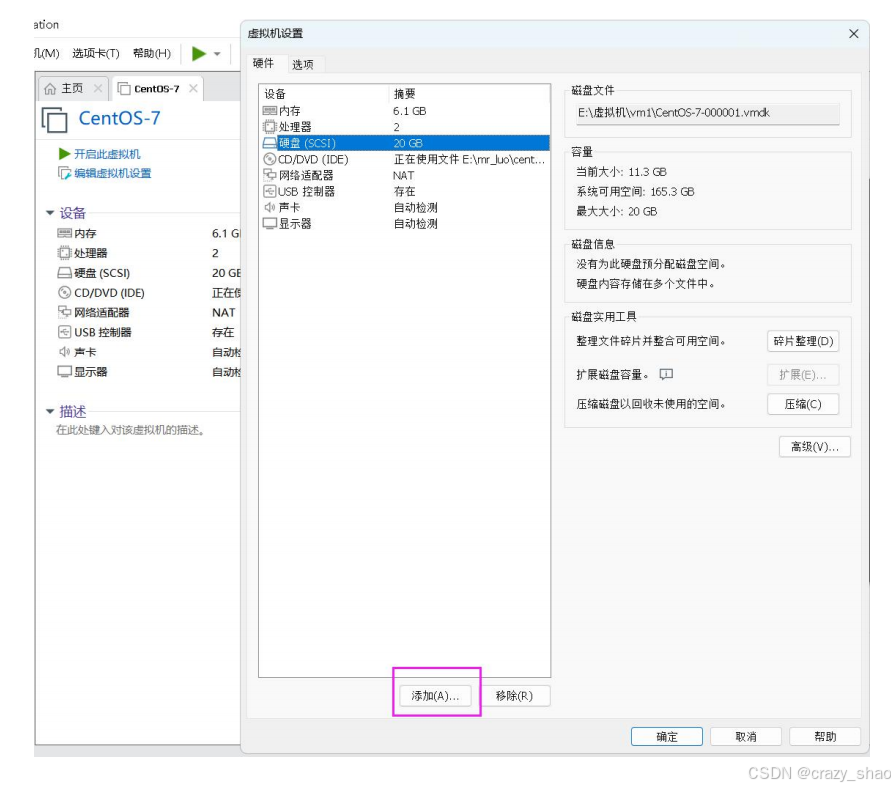The width and height of the screenshot is (895, 788).
Task: Switch to the 硬件 tab in settings dialog
Action: point(263,63)
